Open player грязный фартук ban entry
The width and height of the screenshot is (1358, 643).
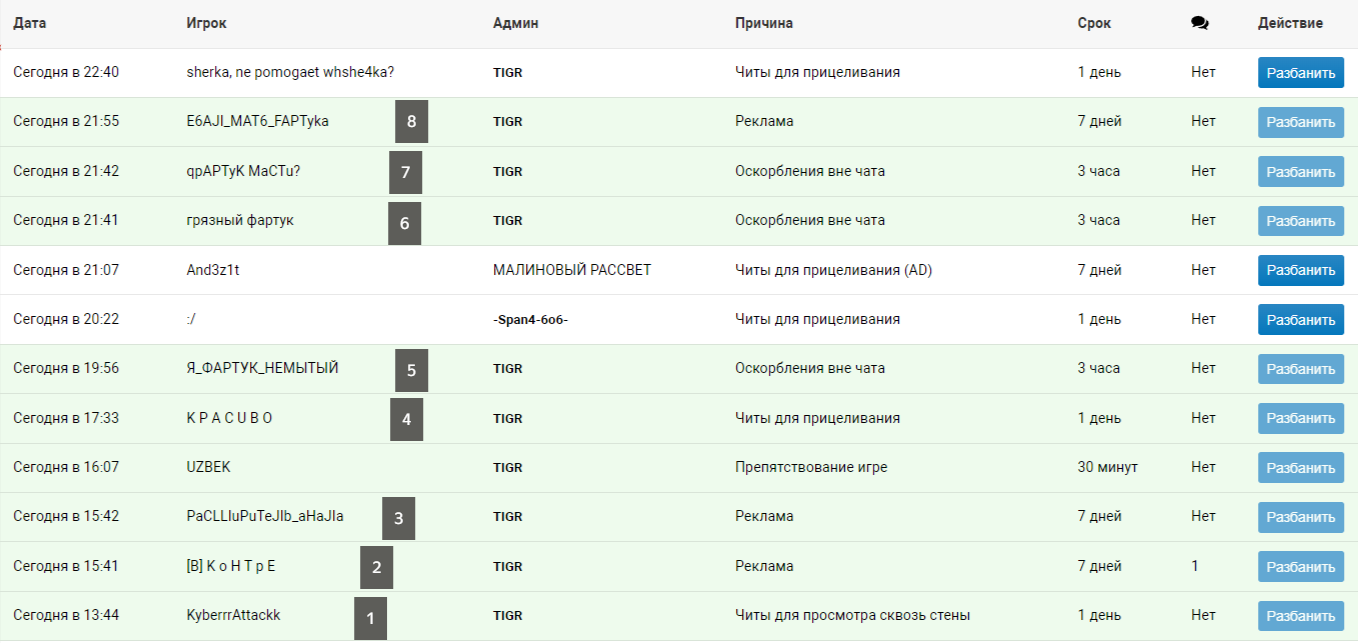240,221
